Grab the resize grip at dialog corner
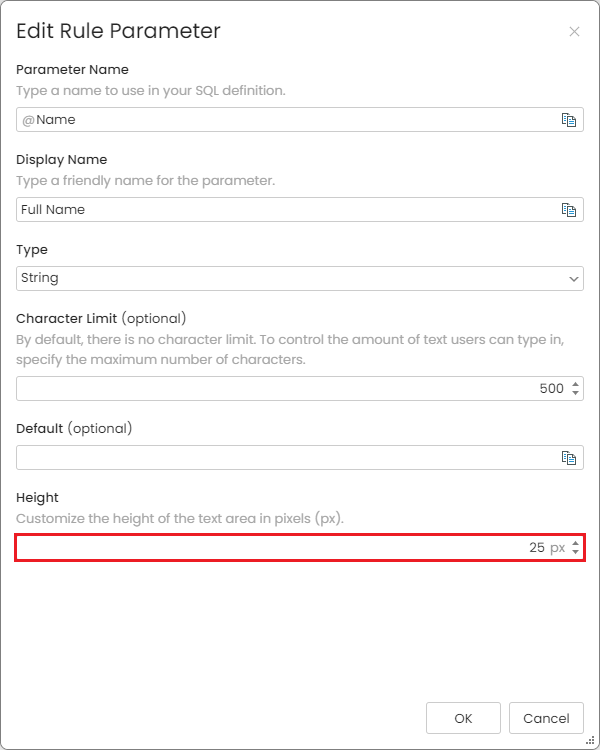This screenshot has width=600, height=750. coord(590,740)
